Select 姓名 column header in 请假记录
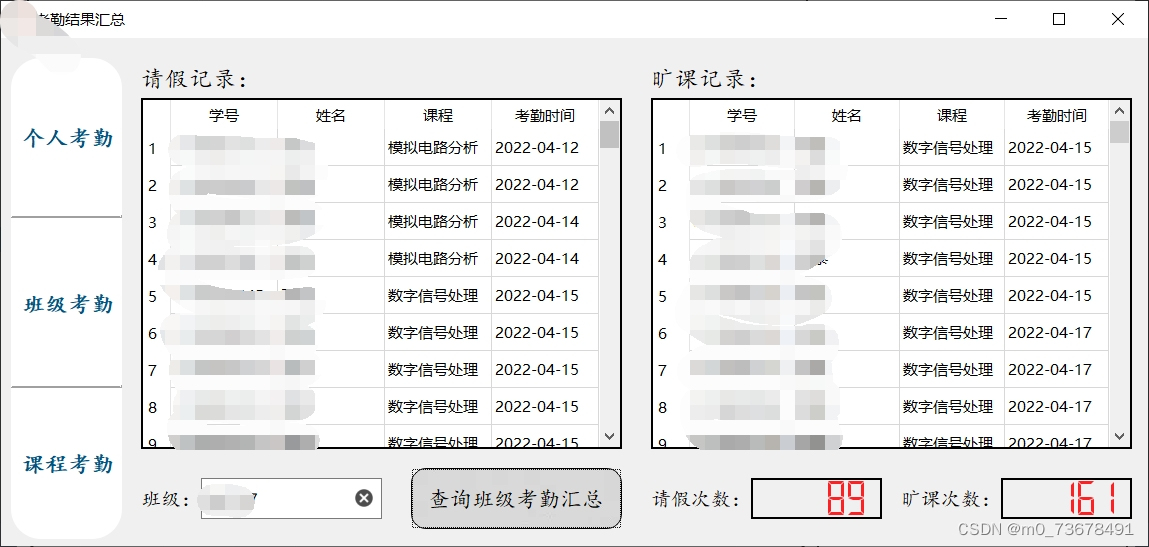Viewport: 1149px width, 547px height. (x=330, y=115)
